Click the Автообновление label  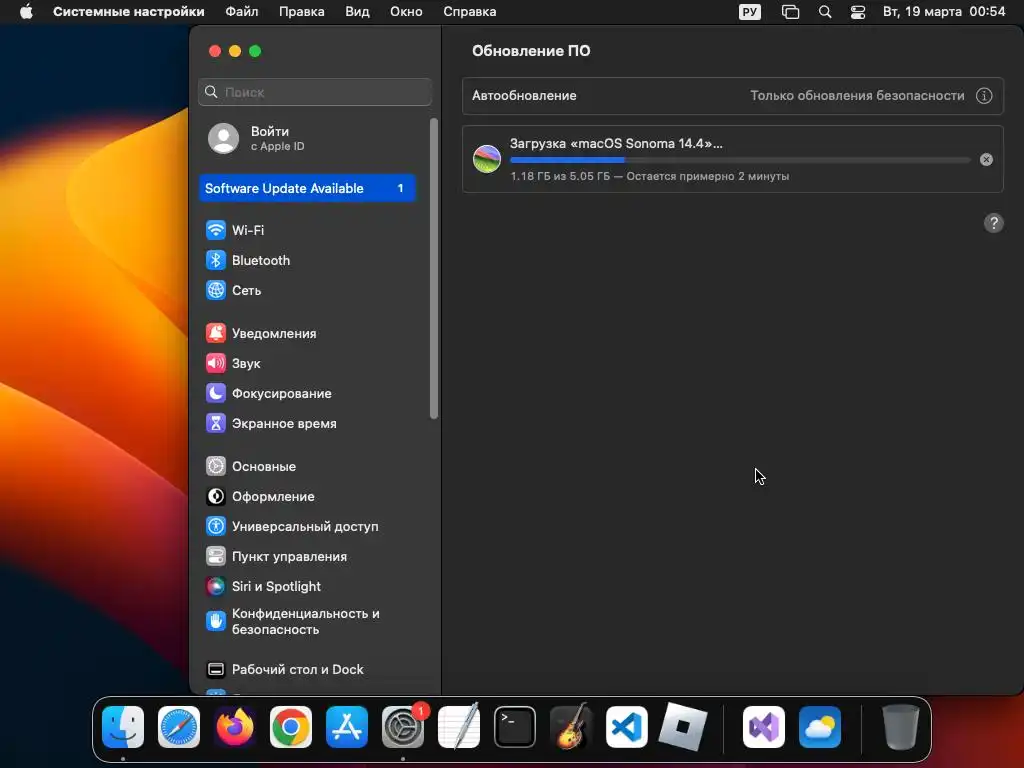click(x=524, y=95)
